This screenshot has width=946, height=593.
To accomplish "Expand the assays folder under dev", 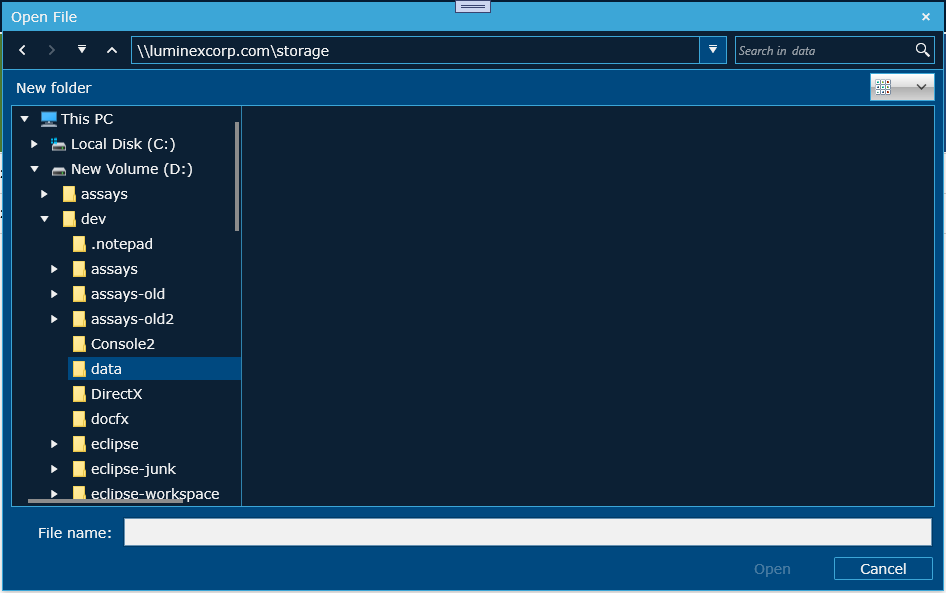I will point(54,269).
